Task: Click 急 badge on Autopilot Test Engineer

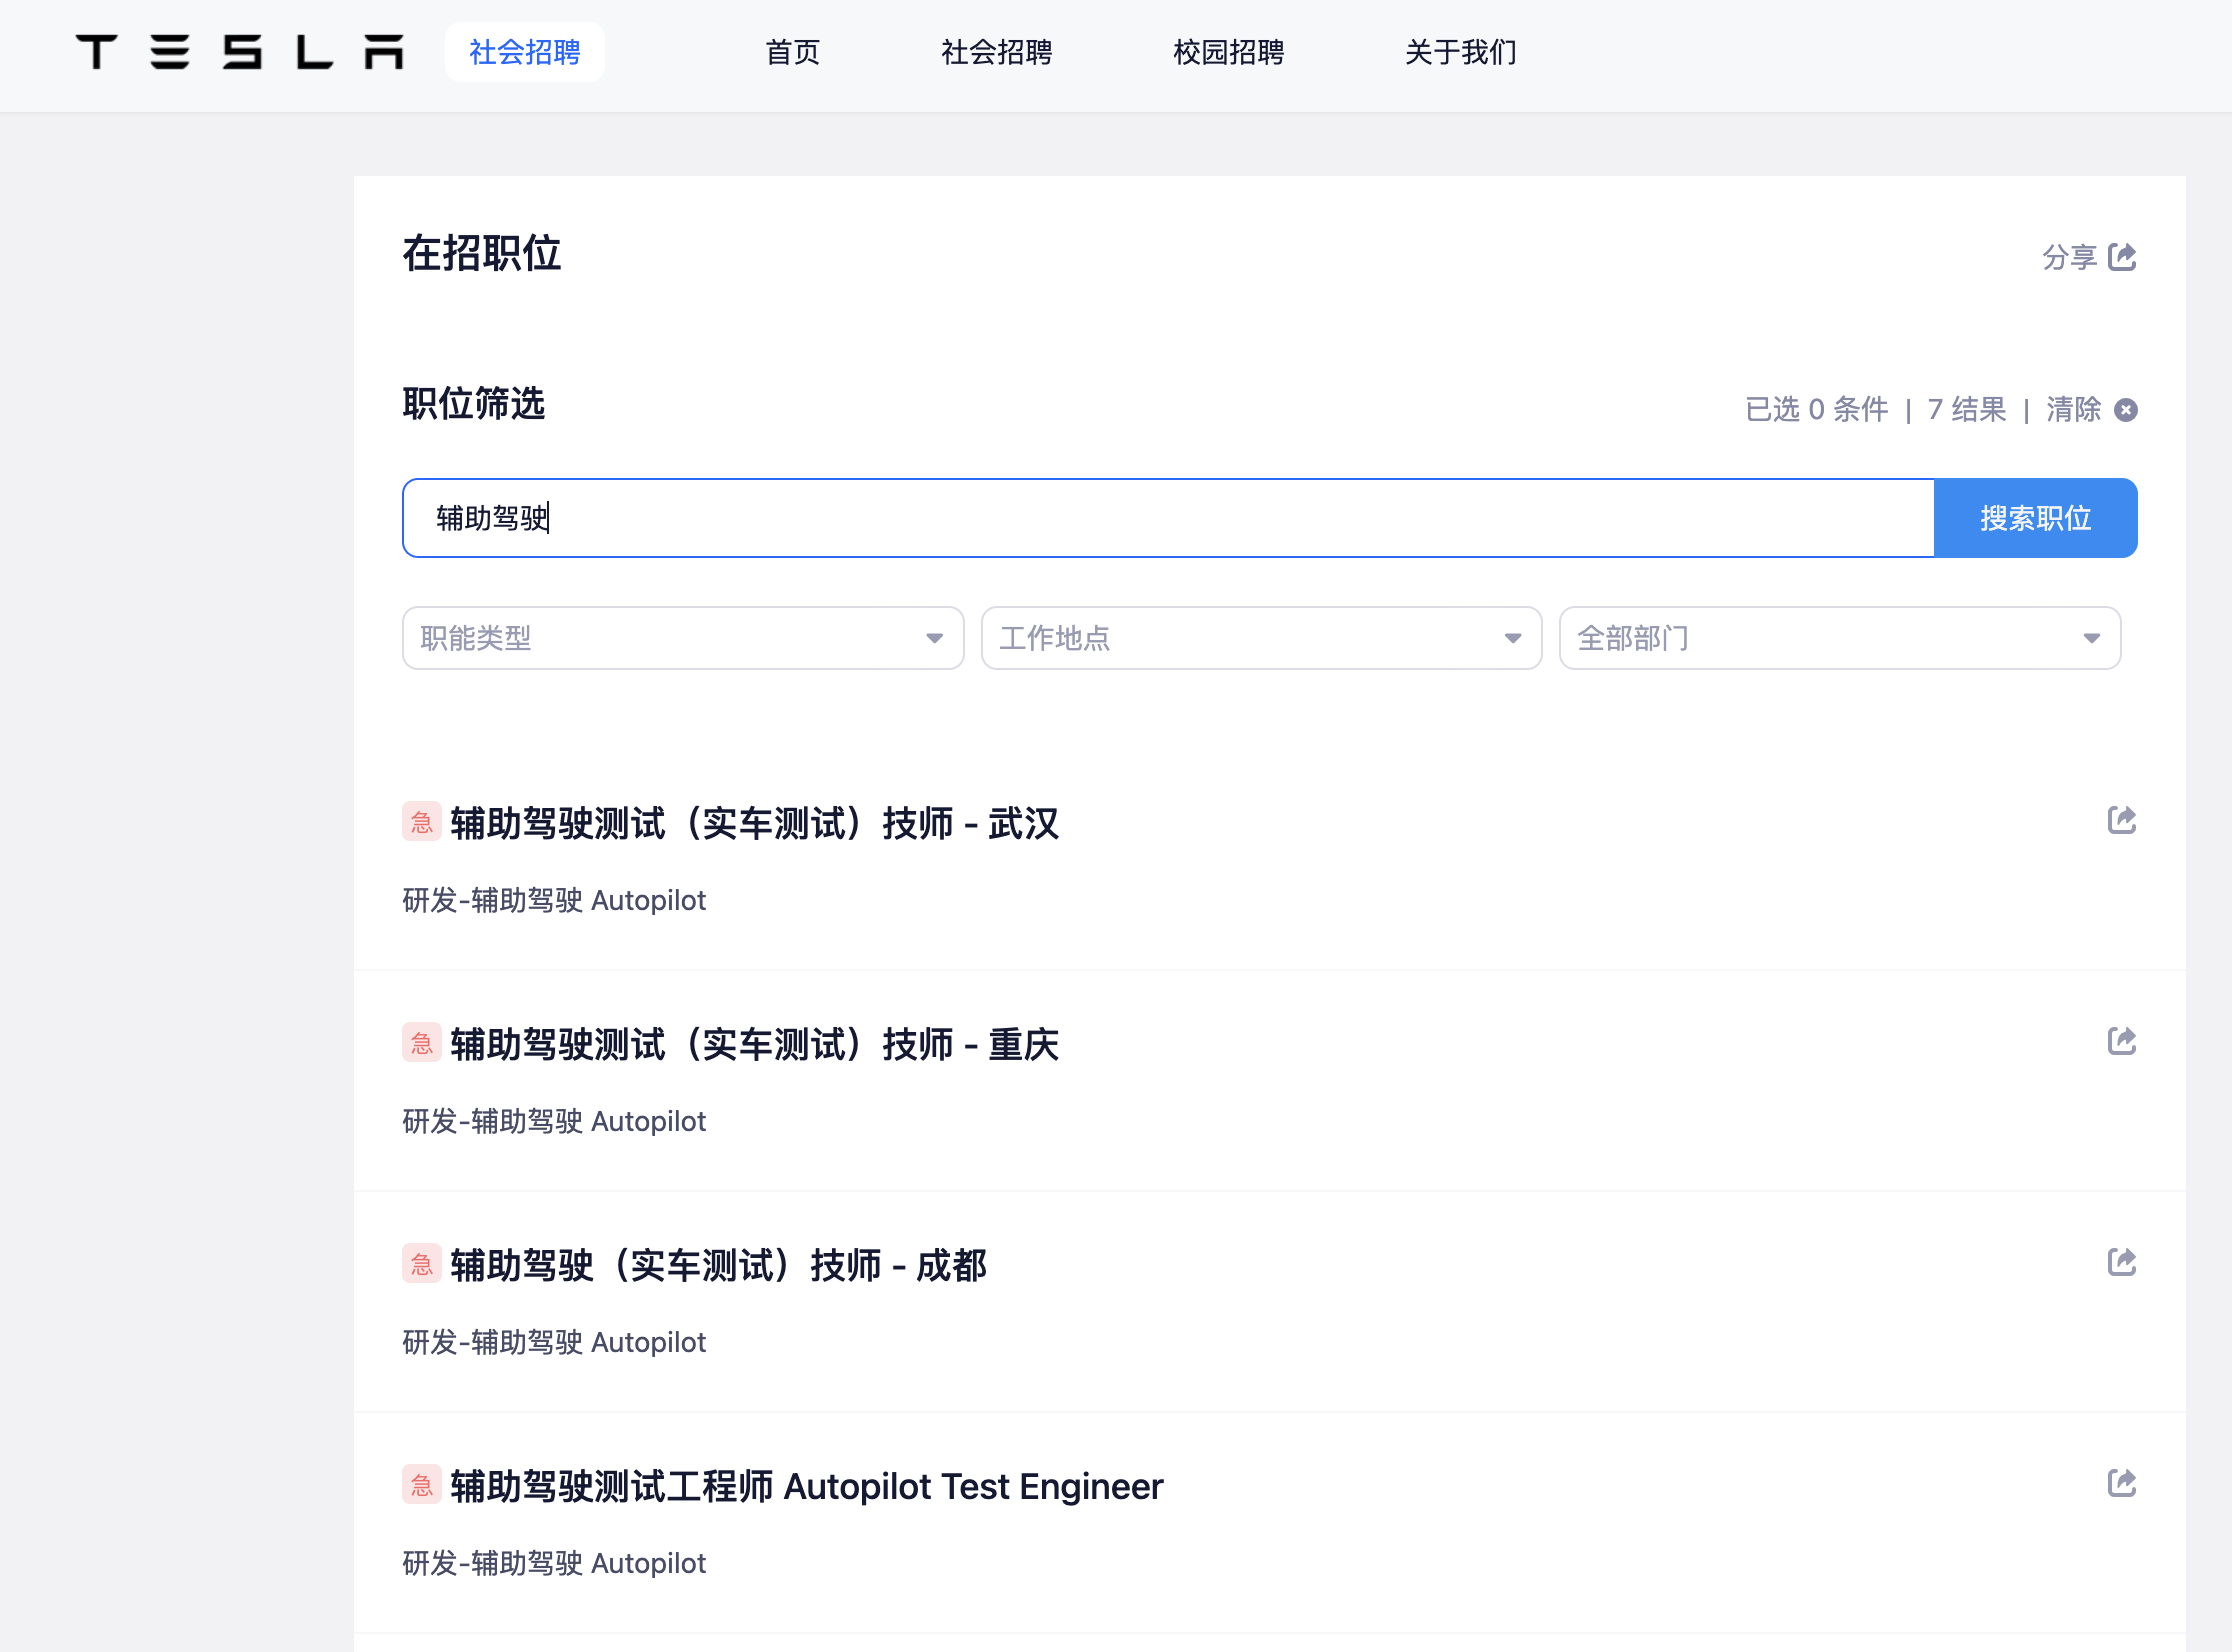Action: [421, 1485]
